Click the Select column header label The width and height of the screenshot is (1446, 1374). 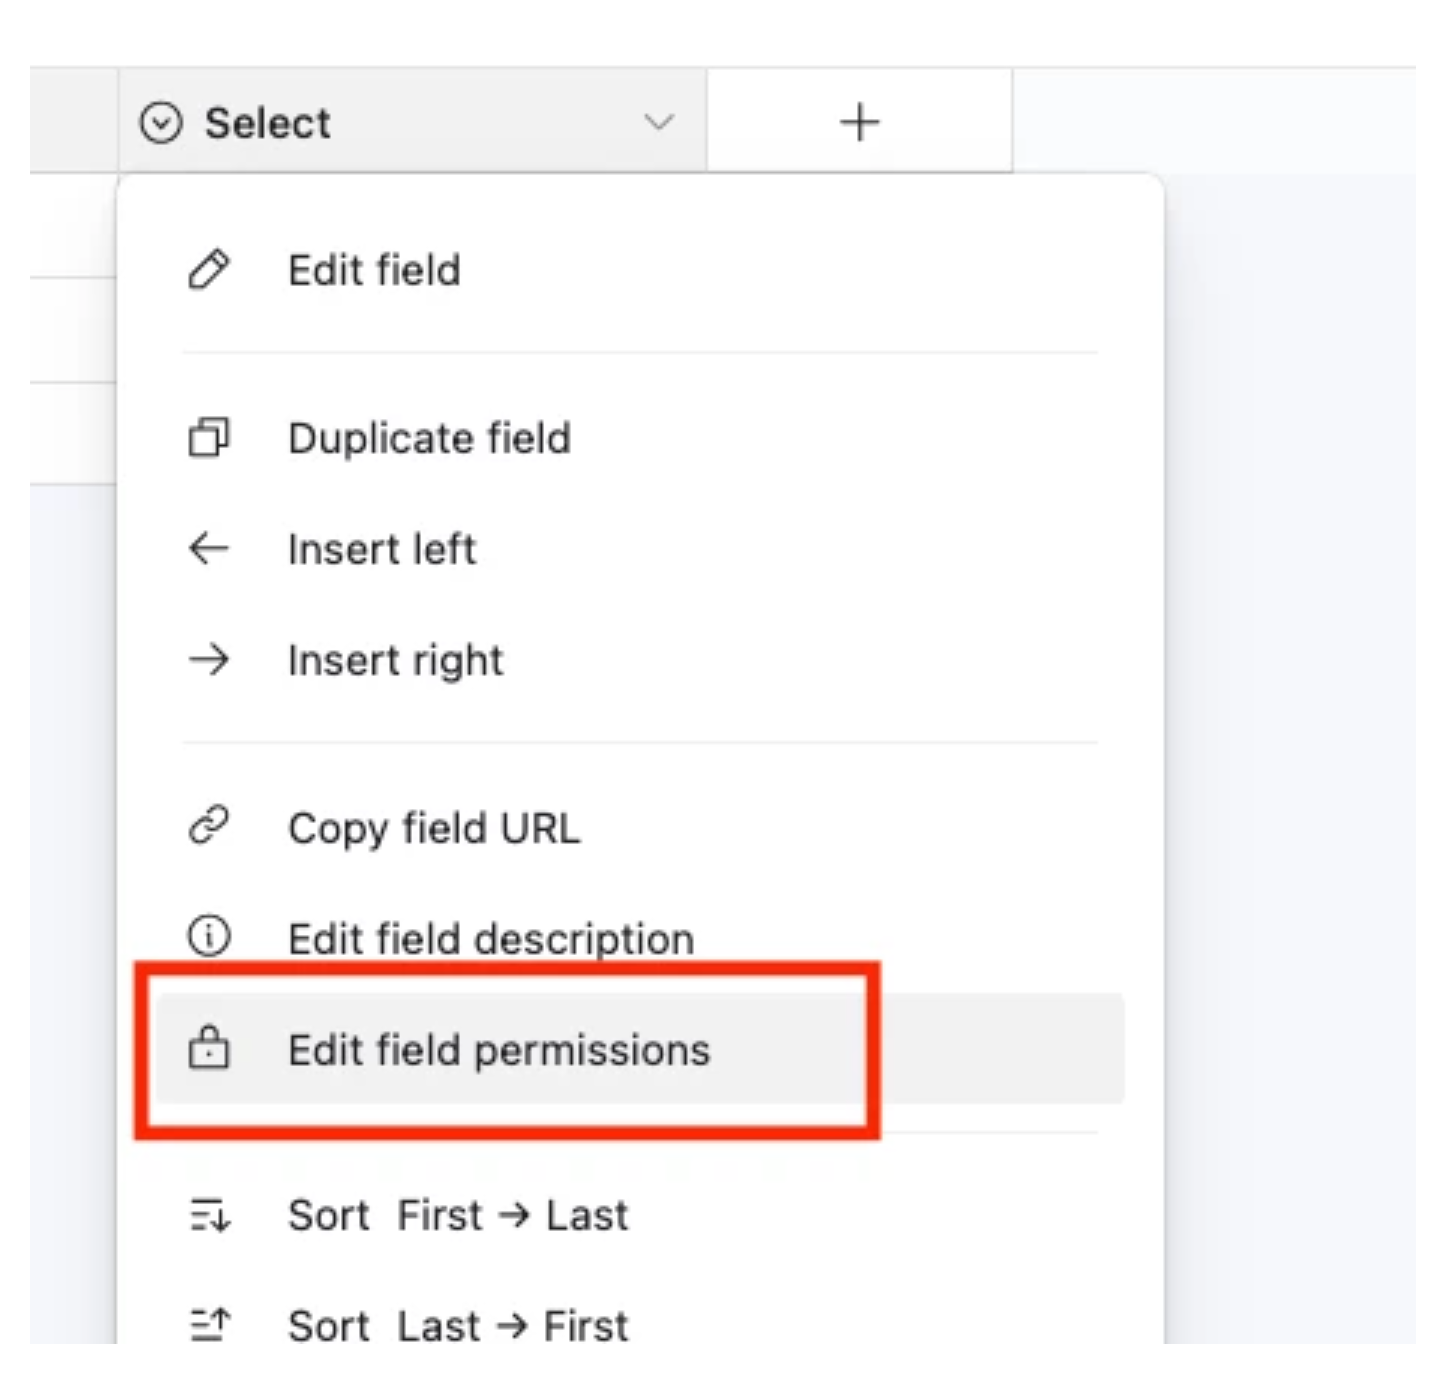[x=268, y=122]
